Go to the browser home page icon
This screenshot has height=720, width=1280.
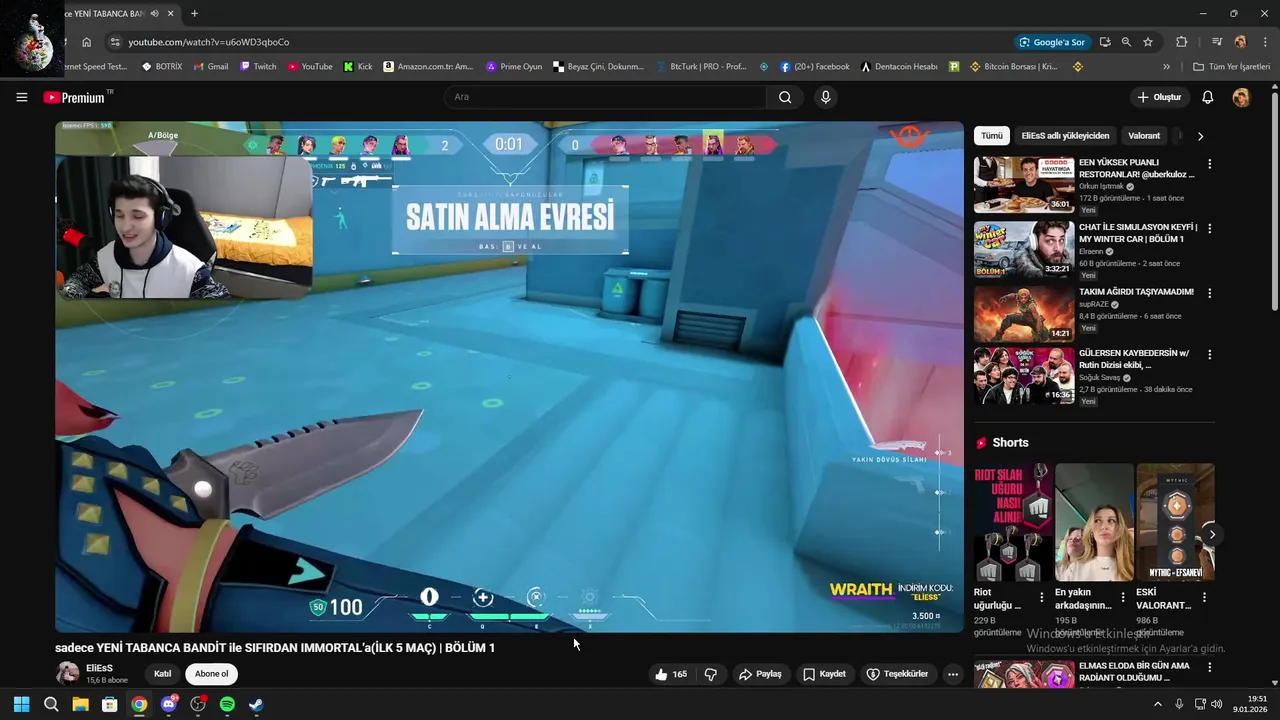coord(86,42)
